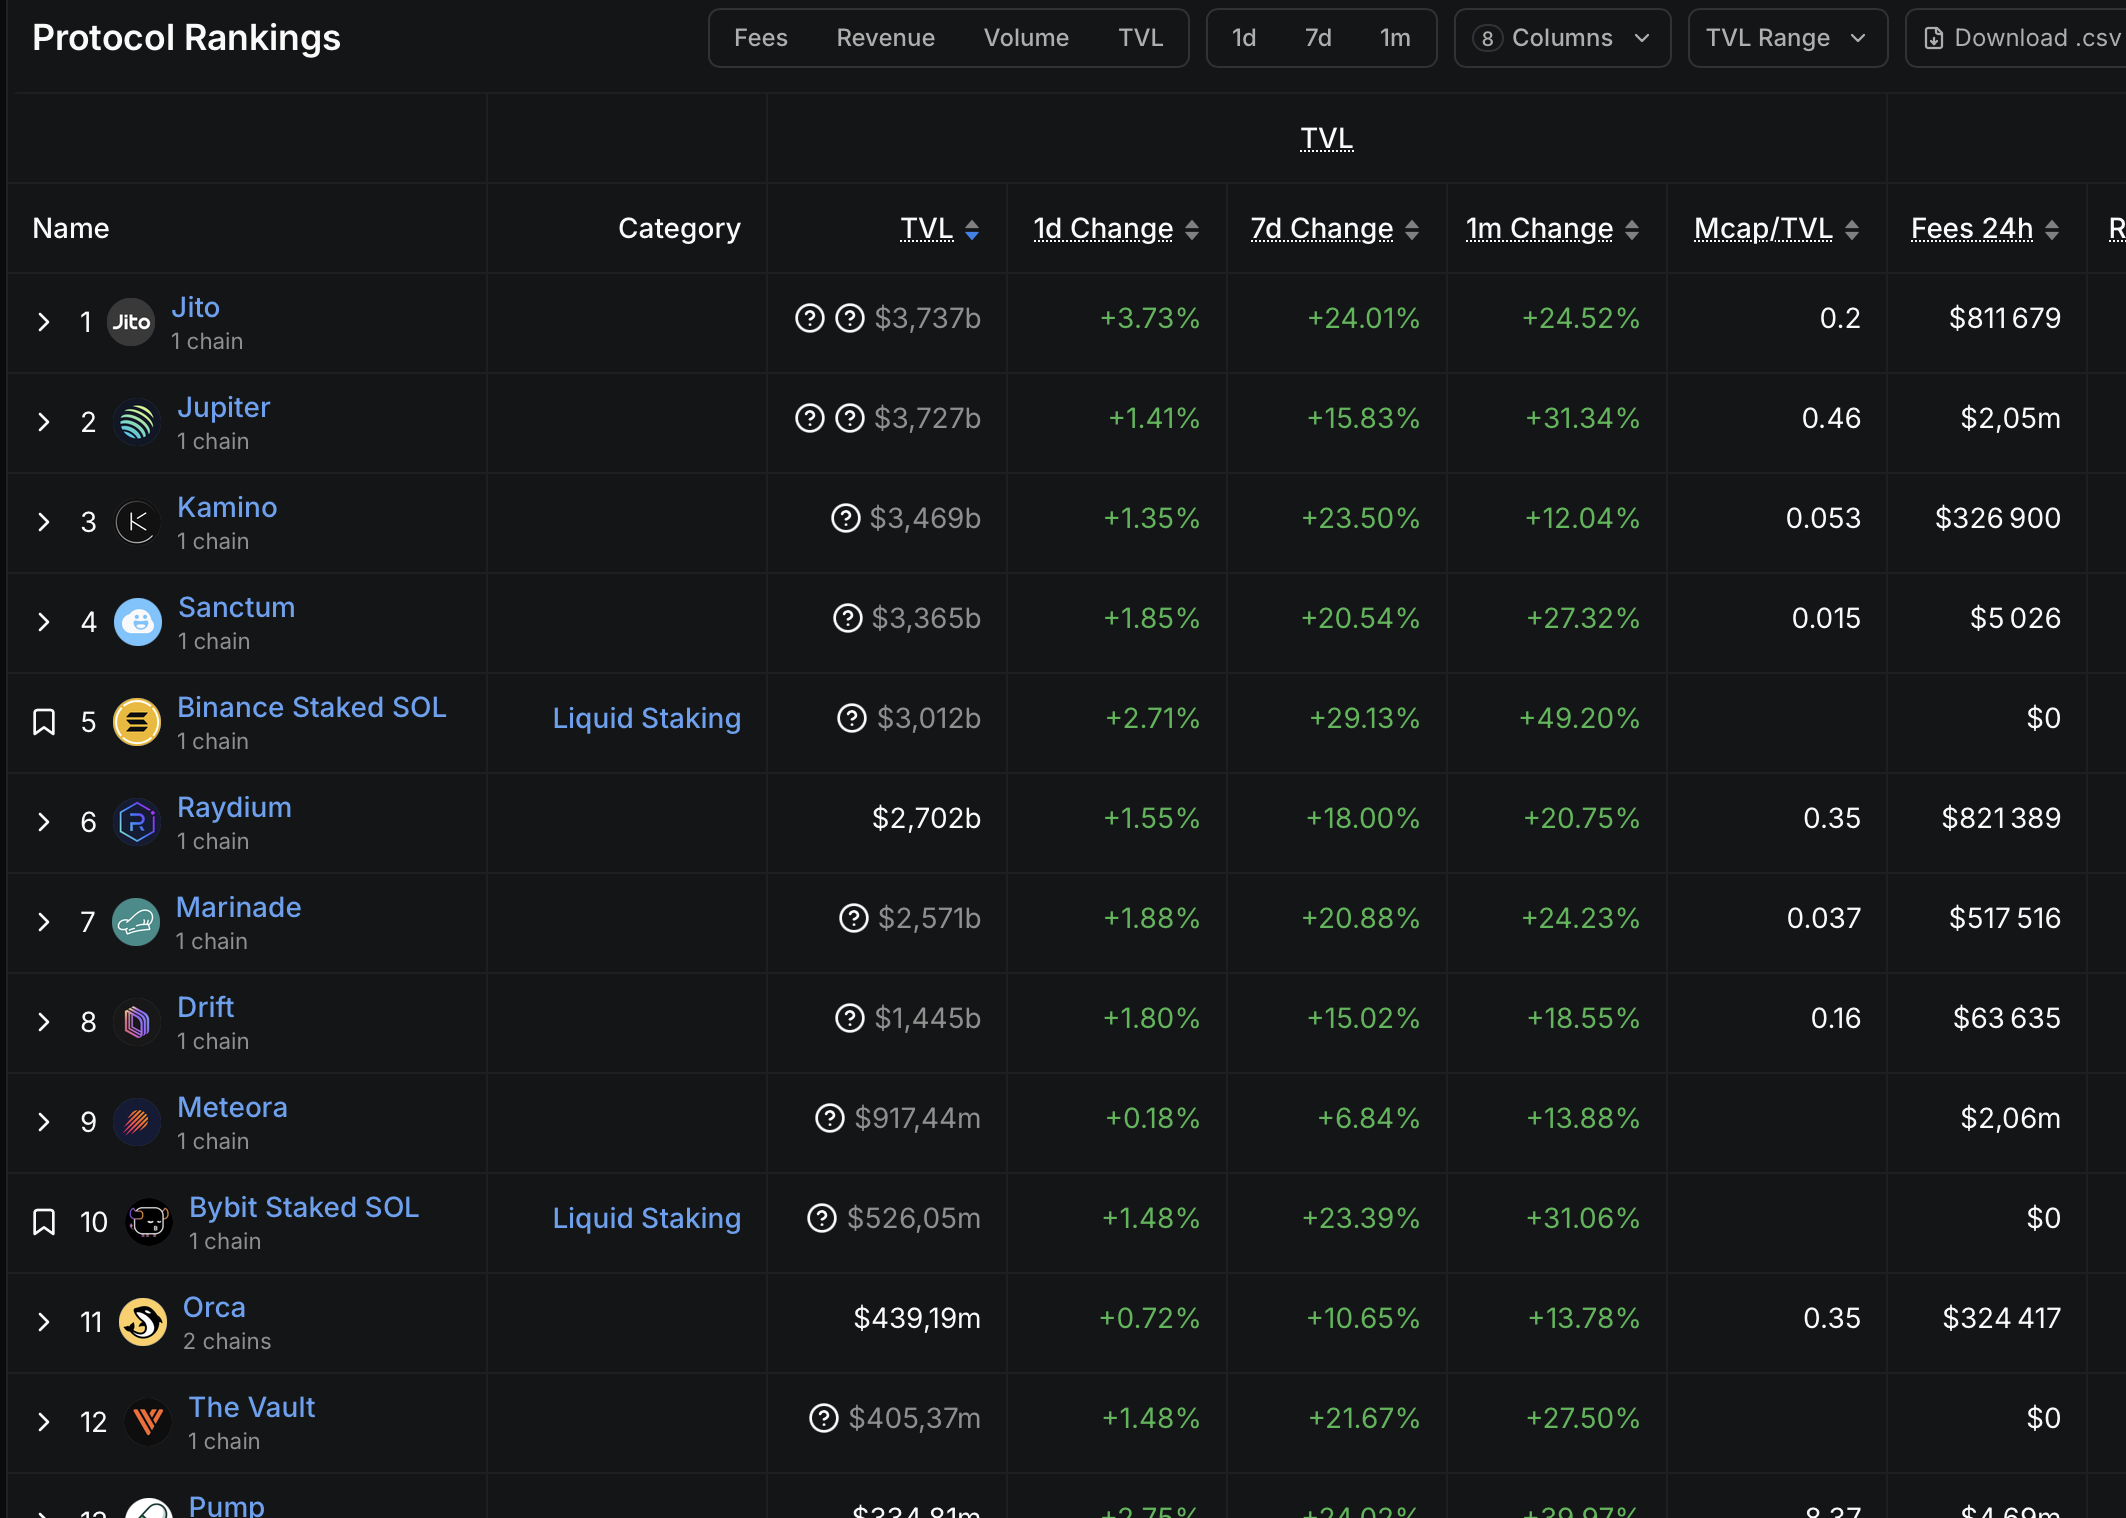2126x1518 pixels.
Task: Bookmark Binance Staked SOL protocol
Action: (x=44, y=722)
